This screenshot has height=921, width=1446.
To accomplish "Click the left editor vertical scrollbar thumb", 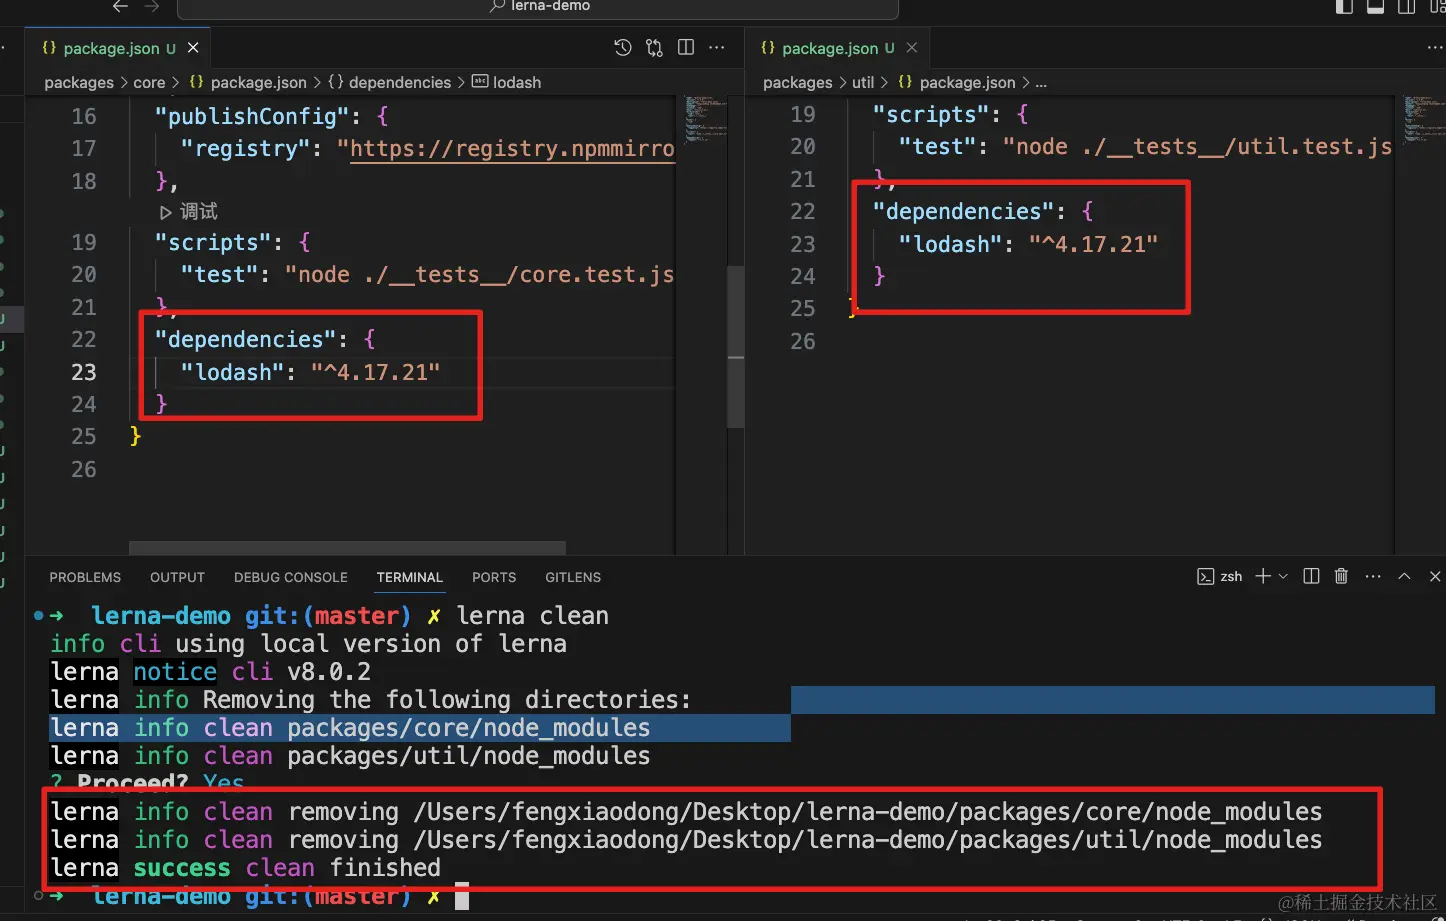I will pyautogui.click(x=735, y=346).
